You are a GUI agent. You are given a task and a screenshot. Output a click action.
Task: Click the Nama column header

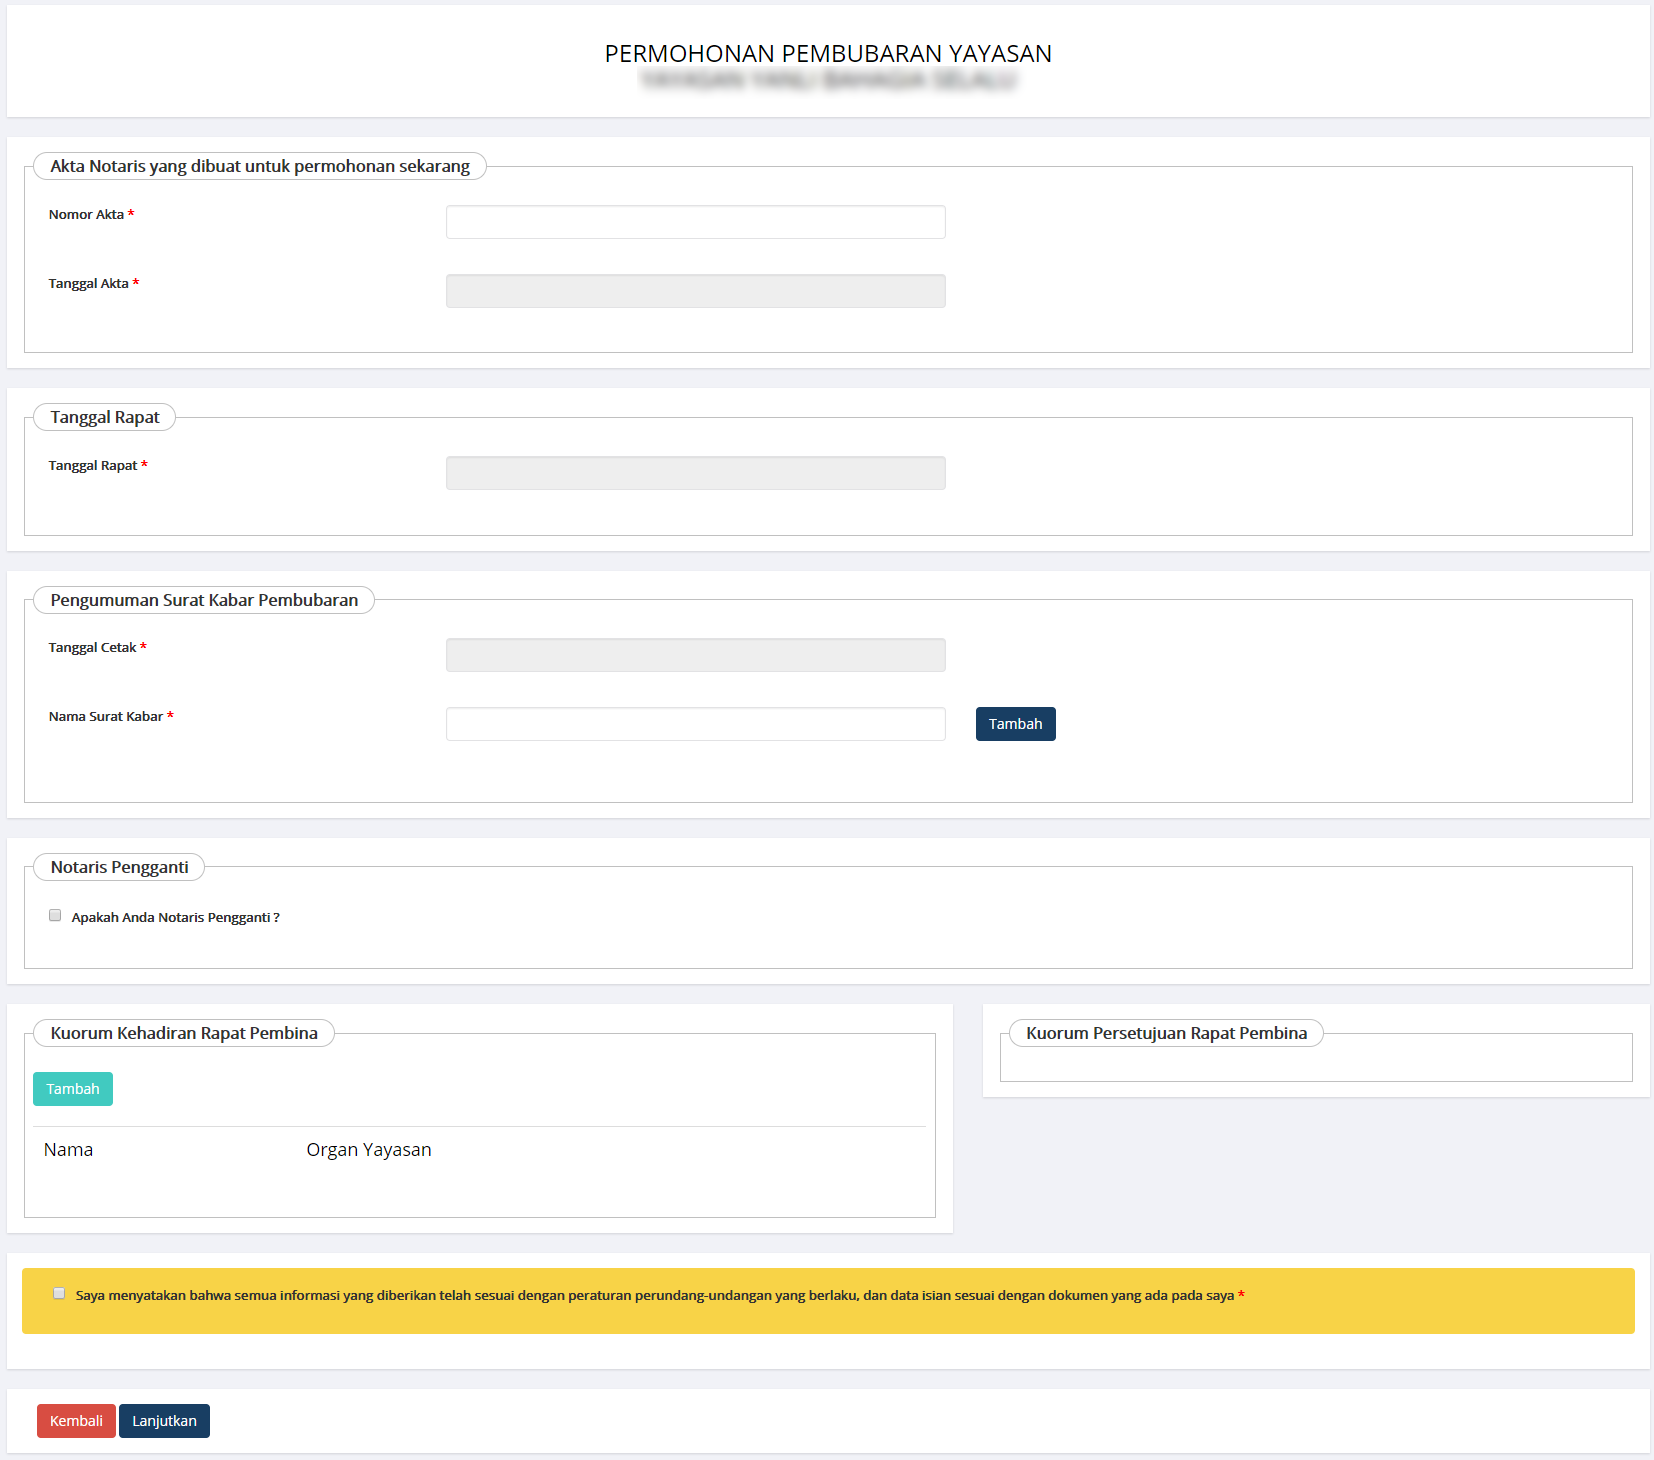(x=68, y=1150)
